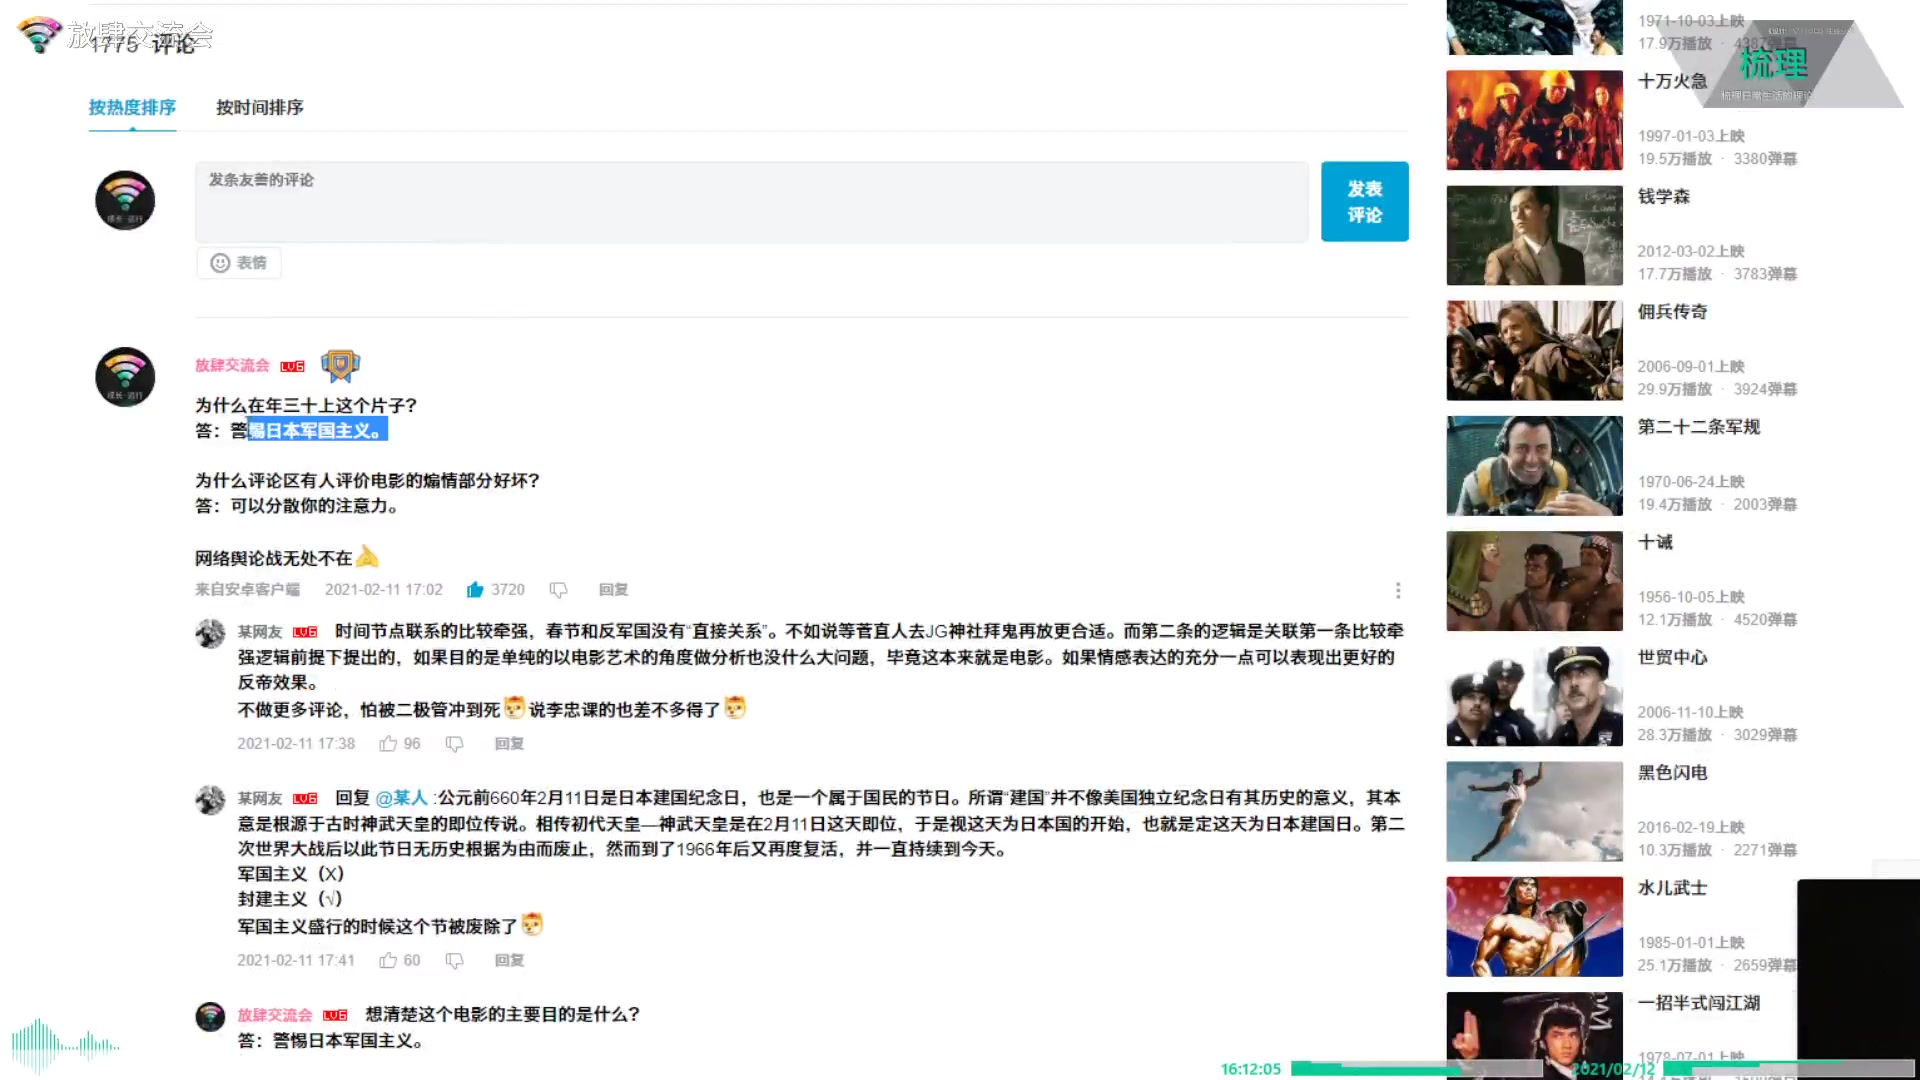
Task: Click the 水儿武士 title text
Action: coord(1672,887)
